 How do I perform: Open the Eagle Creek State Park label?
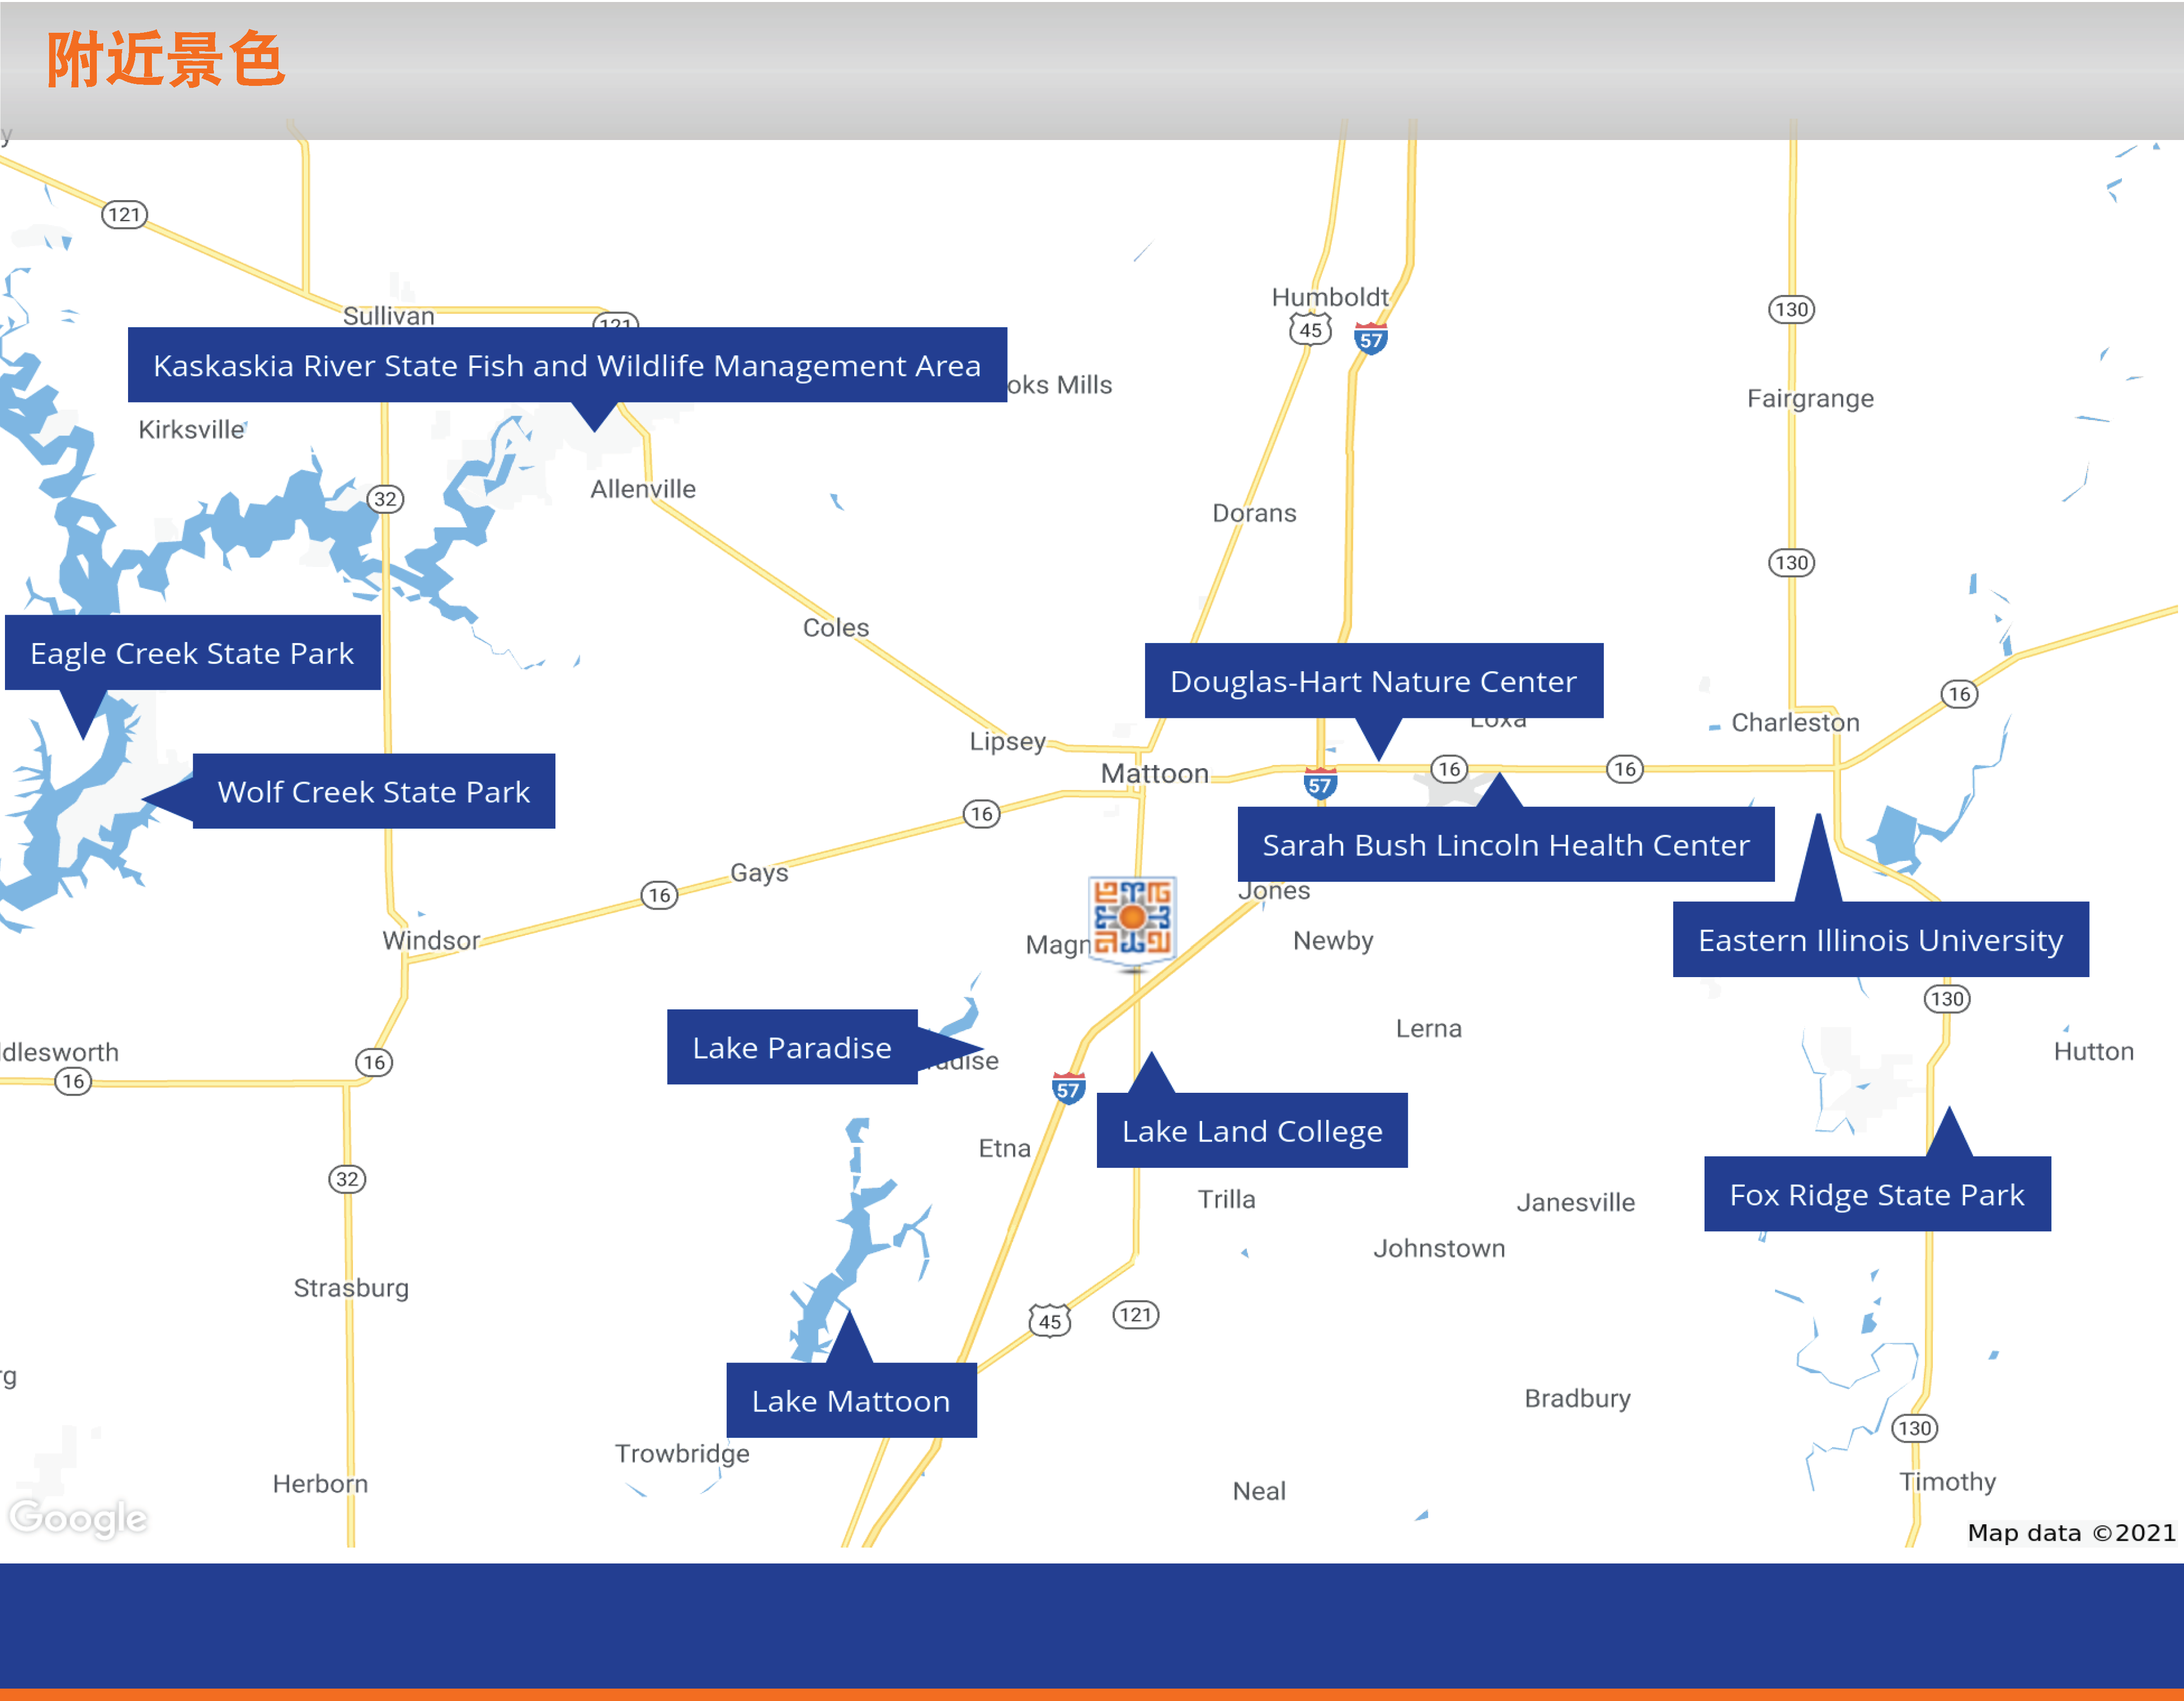[192, 653]
